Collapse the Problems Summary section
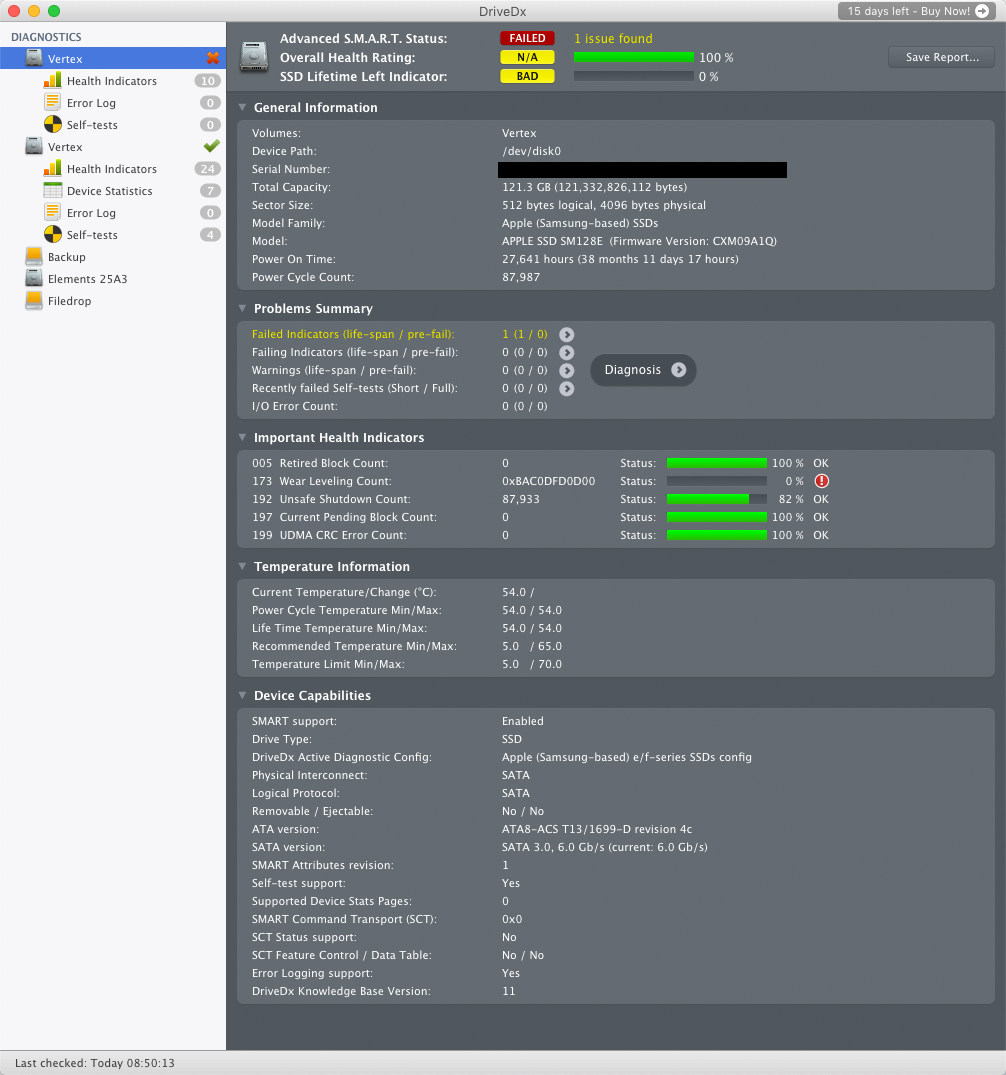This screenshot has width=1006, height=1075. tap(242, 309)
